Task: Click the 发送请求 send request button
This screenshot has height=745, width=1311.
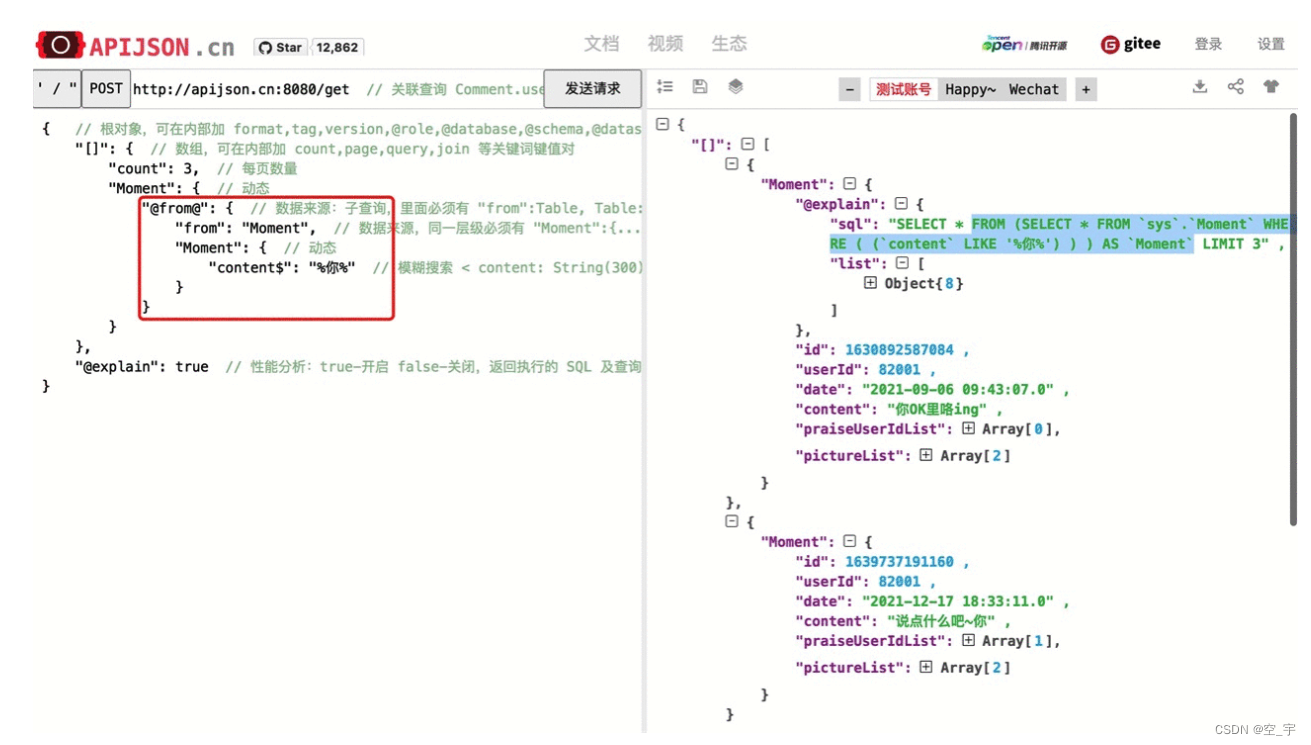Action: click(592, 88)
